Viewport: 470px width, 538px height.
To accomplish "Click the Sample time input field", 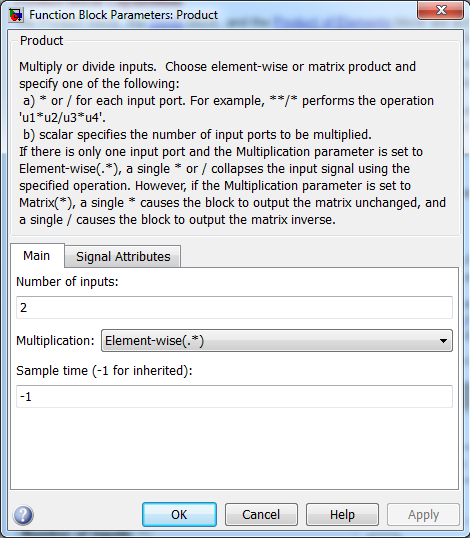I will (x=234, y=397).
